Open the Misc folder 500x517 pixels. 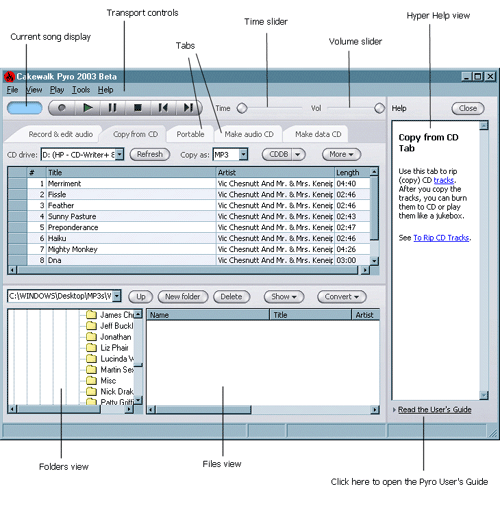tap(101, 381)
